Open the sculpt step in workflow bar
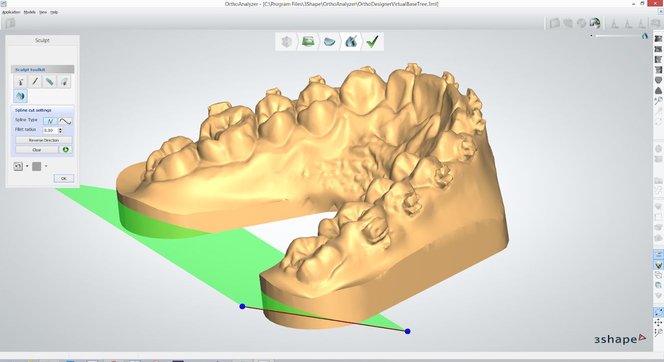 tap(351, 41)
